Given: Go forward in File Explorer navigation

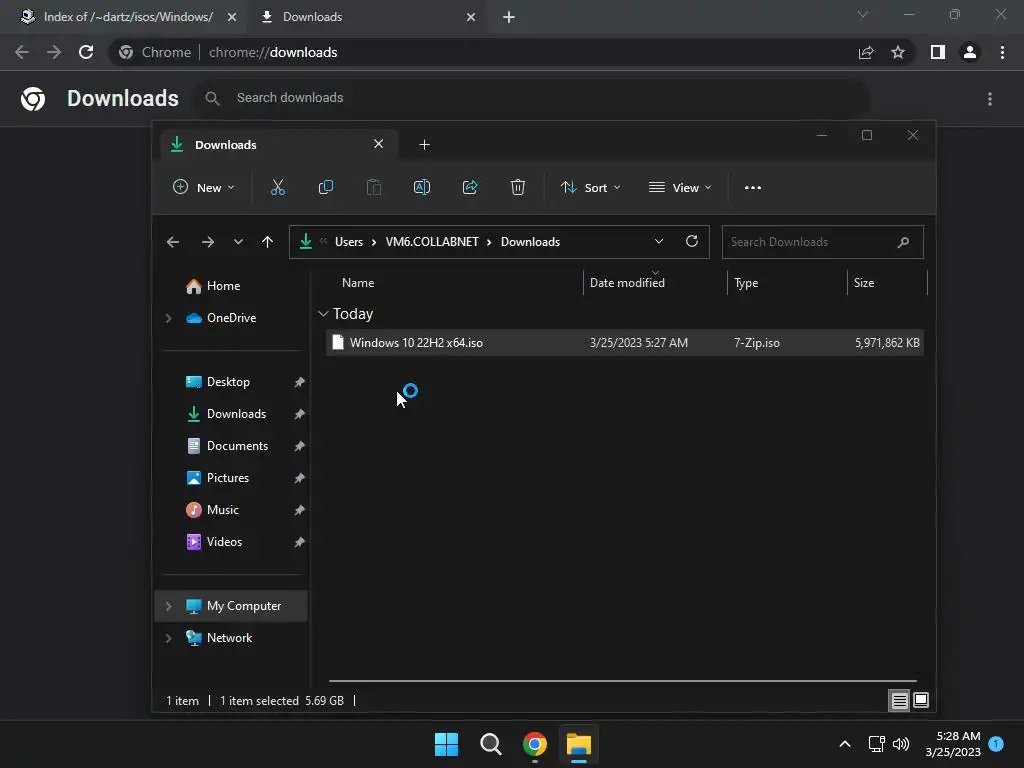Looking at the screenshot, I should (x=208, y=242).
